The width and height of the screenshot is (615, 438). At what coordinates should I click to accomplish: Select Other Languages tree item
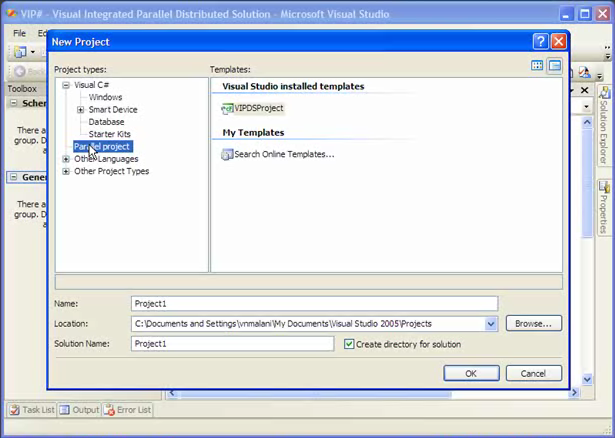point(106,159)
